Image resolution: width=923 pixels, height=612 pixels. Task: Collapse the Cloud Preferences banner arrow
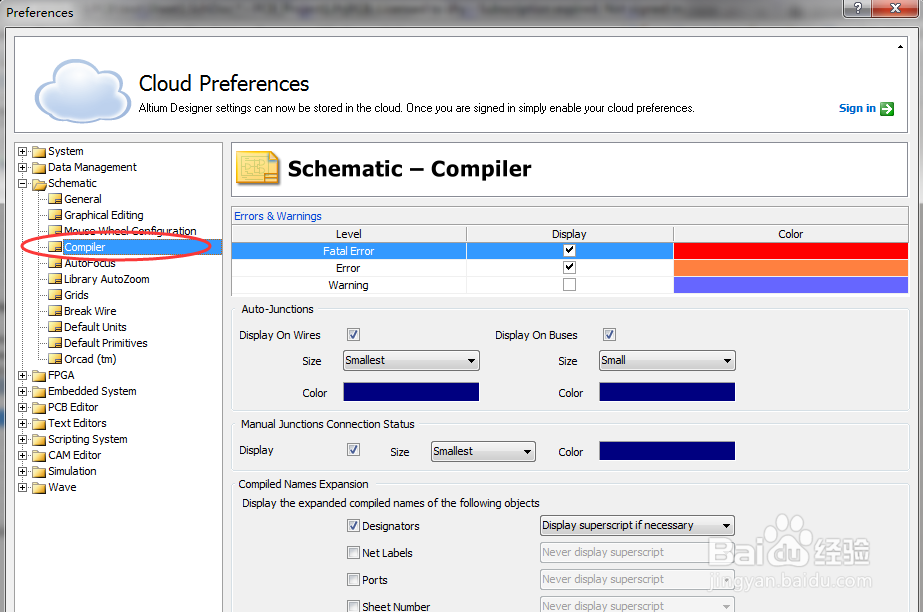click(900, 46)
